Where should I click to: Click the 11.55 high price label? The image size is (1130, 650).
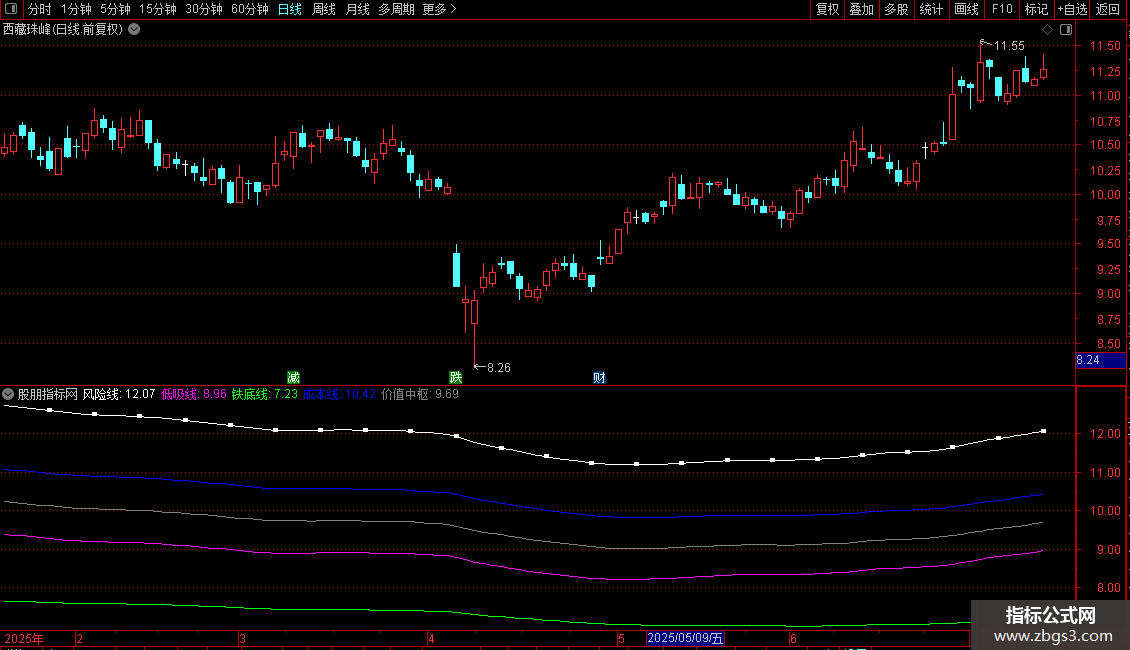(1009, 45)
